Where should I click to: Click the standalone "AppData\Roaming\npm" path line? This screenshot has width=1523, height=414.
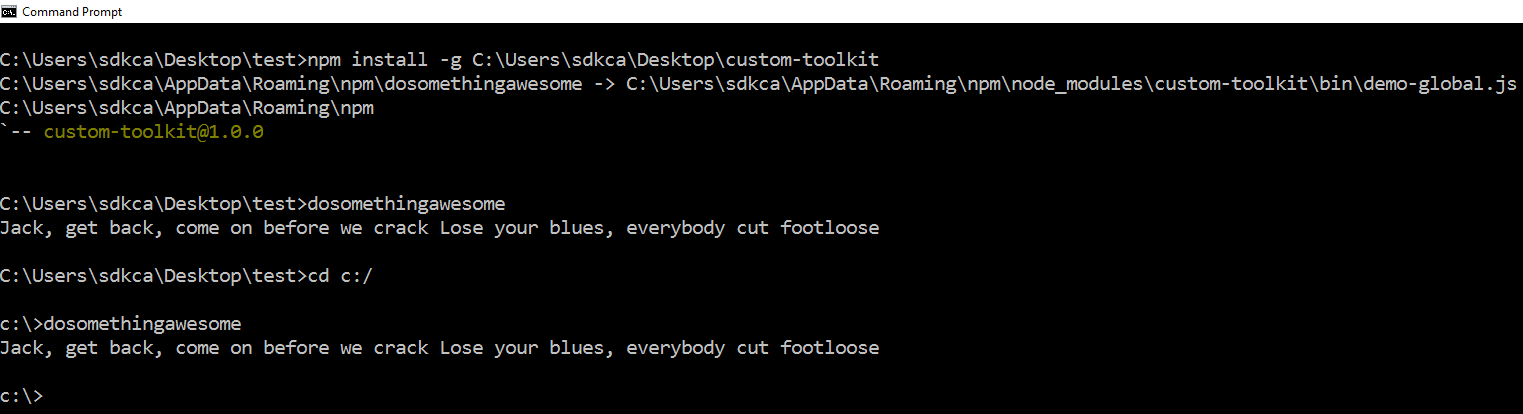[187, 108]
